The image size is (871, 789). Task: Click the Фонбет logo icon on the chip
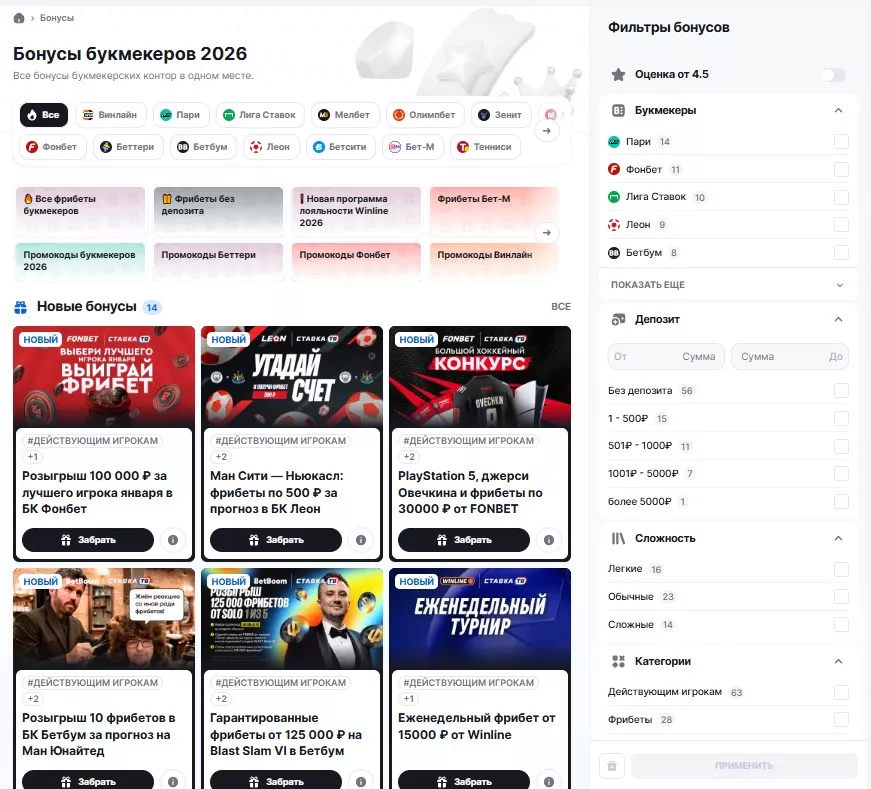coord(31,147)
